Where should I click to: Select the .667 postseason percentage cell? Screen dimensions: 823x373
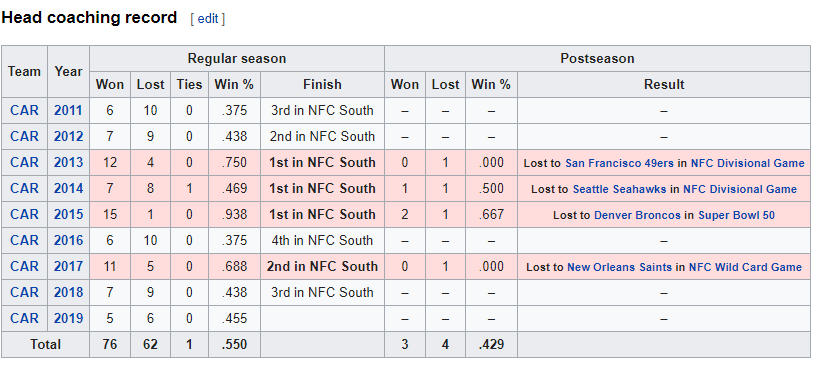coord(491,215)
